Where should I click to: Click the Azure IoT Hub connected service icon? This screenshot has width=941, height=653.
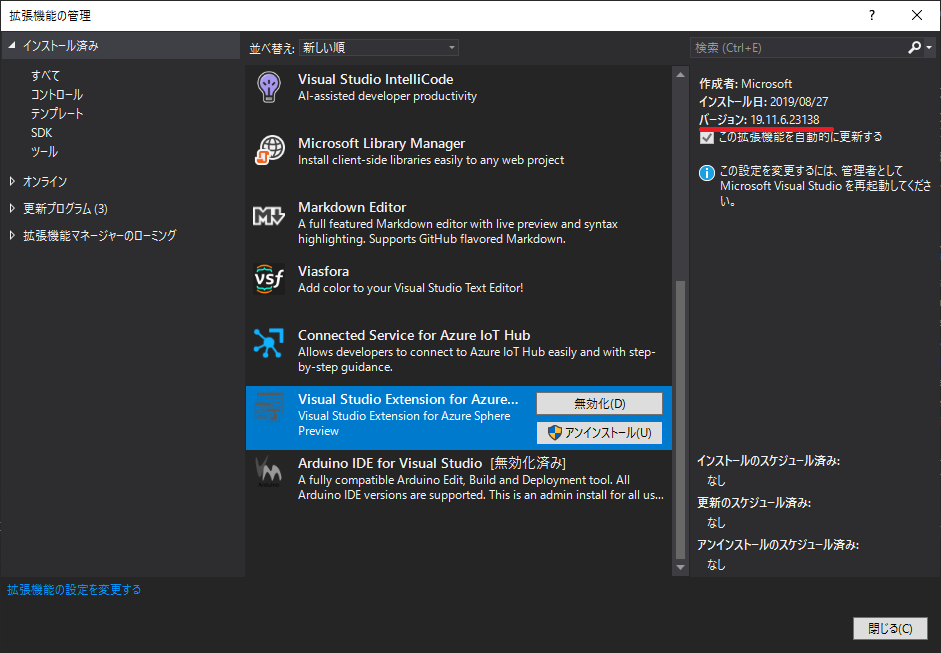click(x=268, y=343)
